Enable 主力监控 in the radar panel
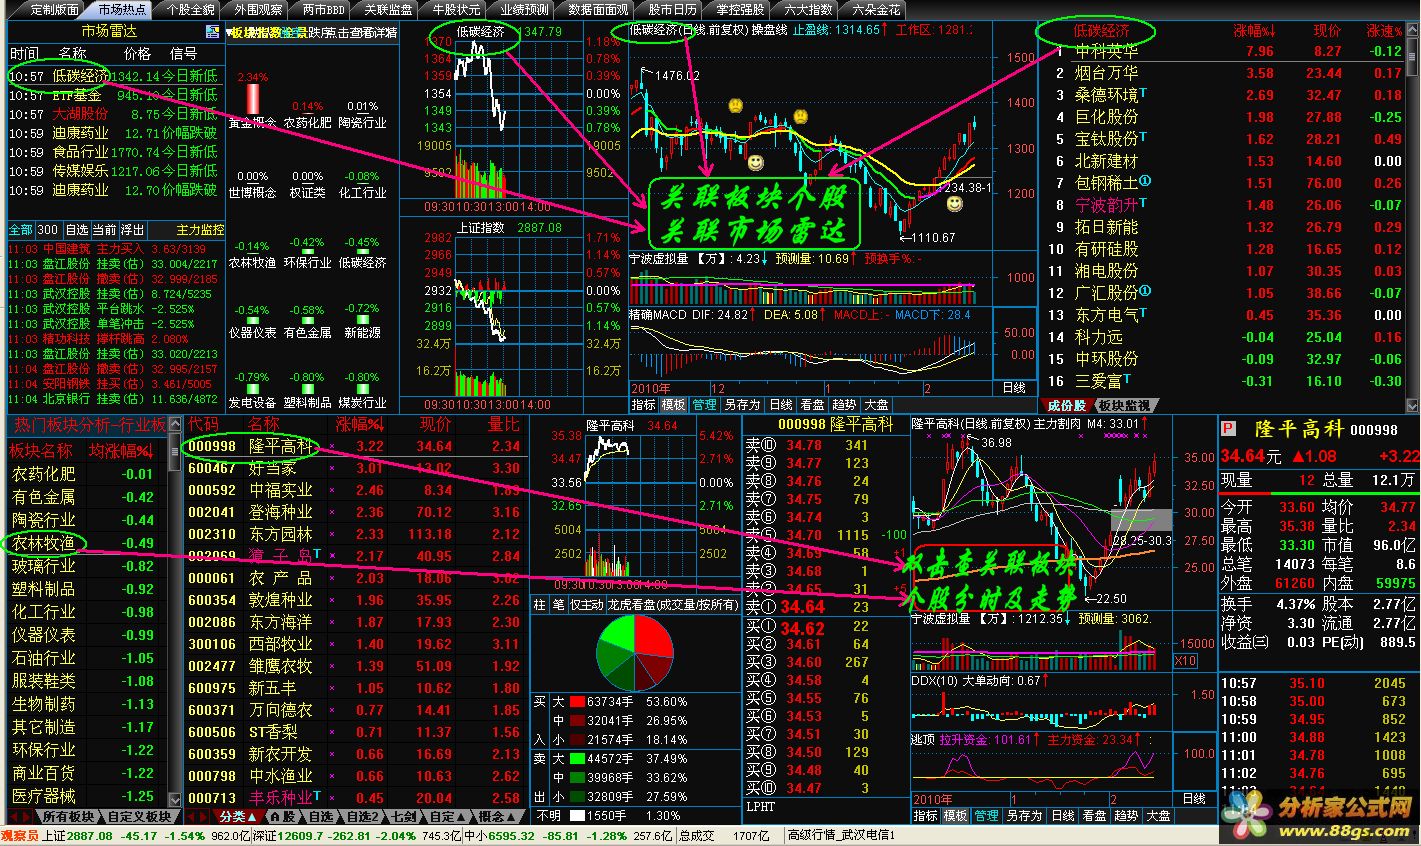The width and height of the screenshot is (1421, 846). coord(200,230)
